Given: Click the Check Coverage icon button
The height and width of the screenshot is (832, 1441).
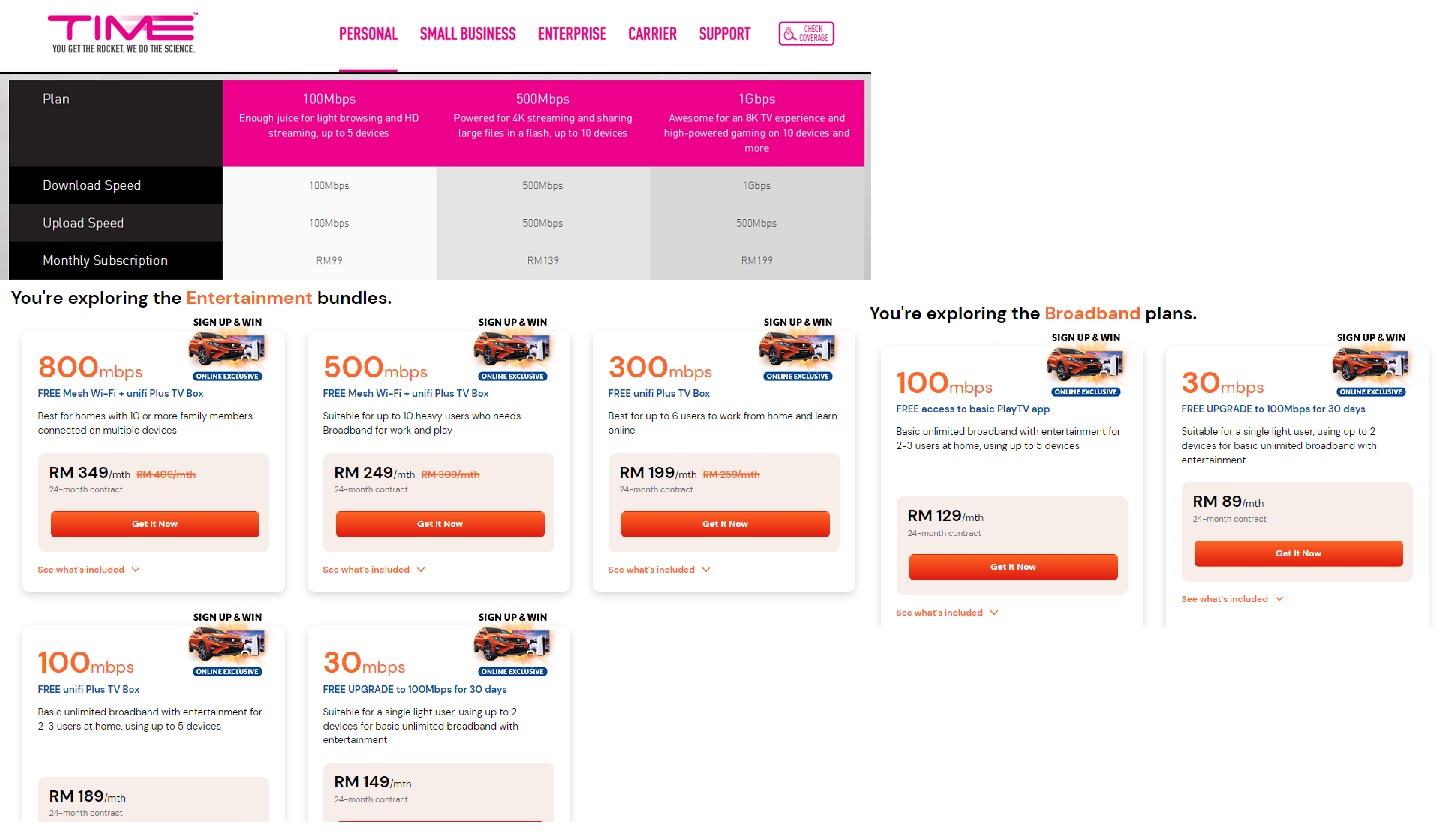Looking at the screenshot, I should pyautogui.click(x=806, y=34).
